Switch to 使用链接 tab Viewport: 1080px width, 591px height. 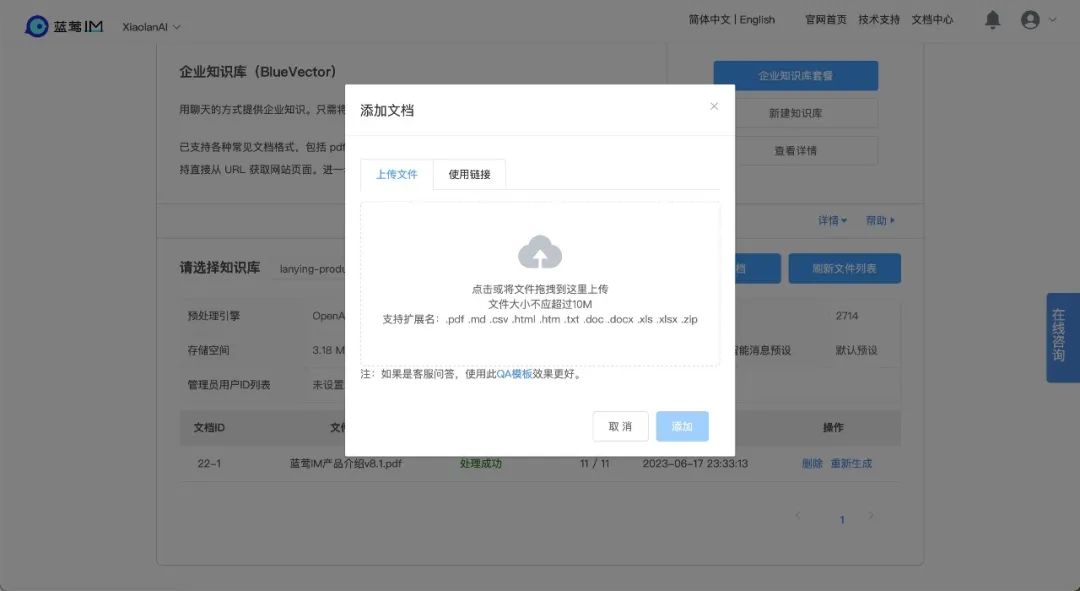tap(469, 174)
